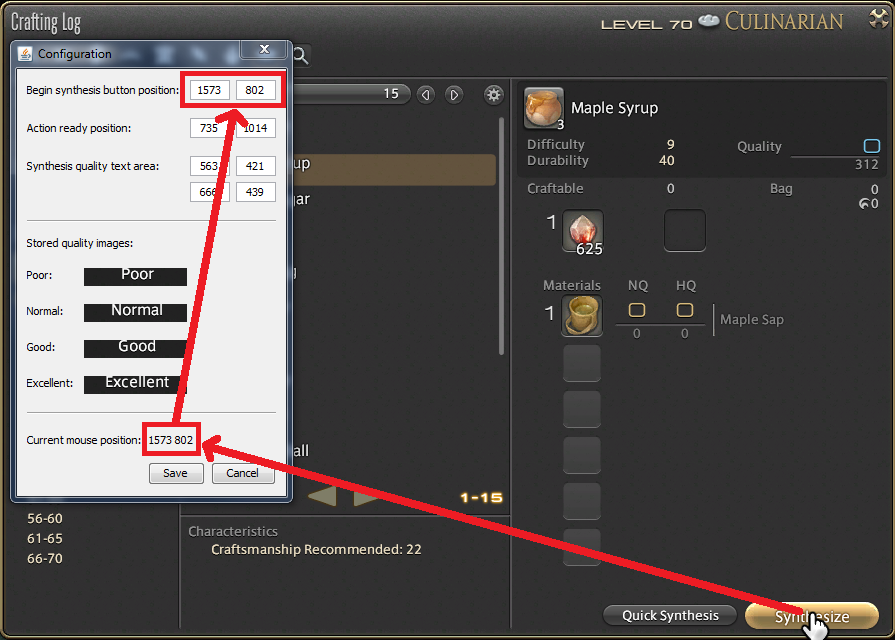The height and width of the screenshot is (640, 895).
Task: Click the quality text area field showing 421
Action: pos(255,166)
